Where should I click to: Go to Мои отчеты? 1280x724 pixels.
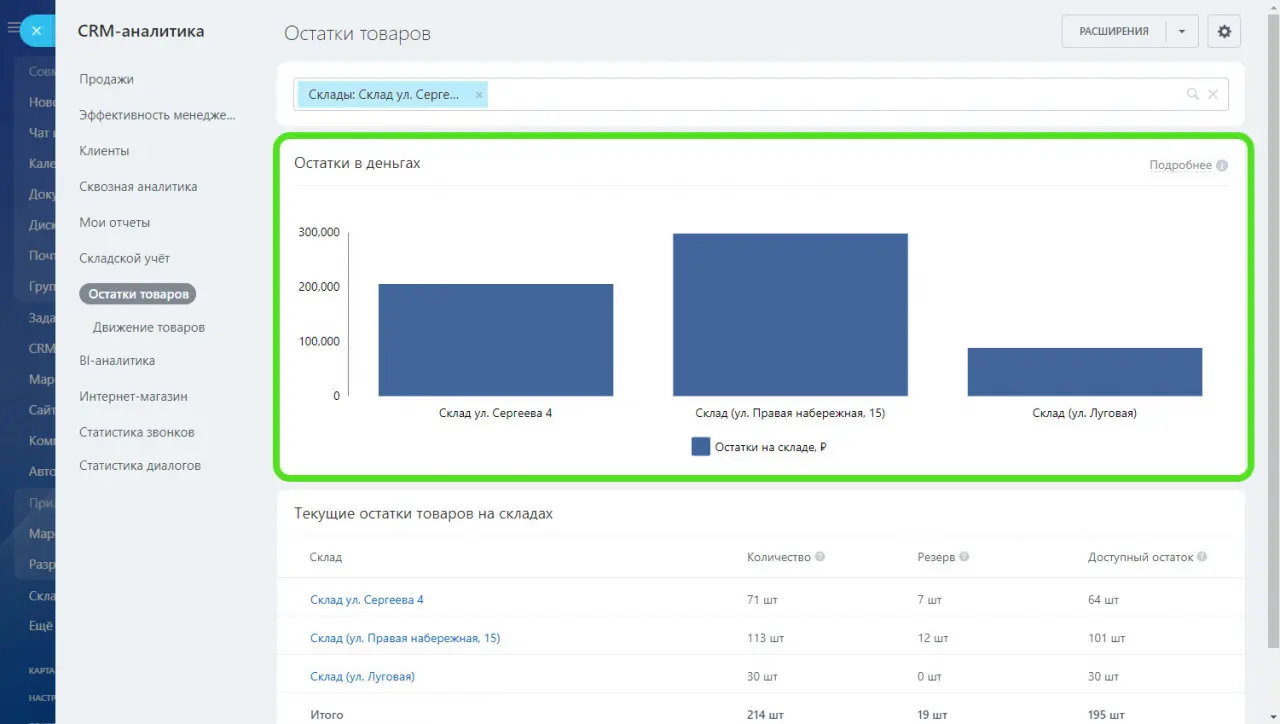click(x=114, y=223)
